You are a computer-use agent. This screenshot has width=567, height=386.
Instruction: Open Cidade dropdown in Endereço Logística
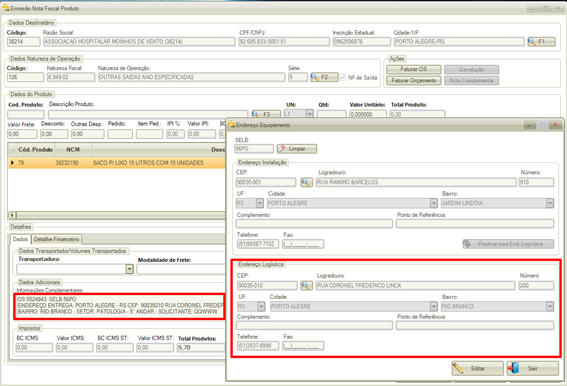434,306
